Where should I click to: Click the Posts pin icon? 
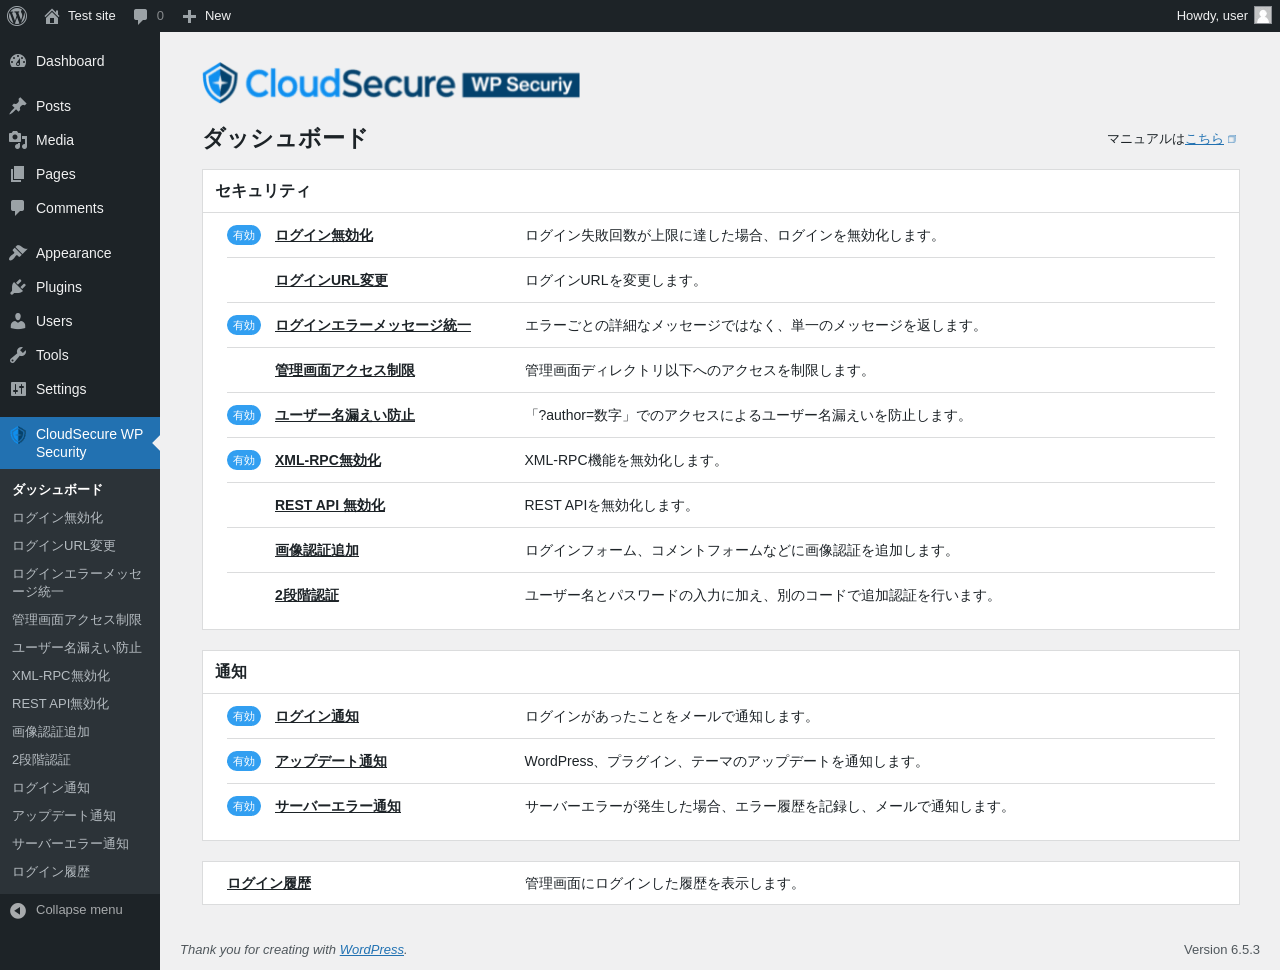[18, 106]
